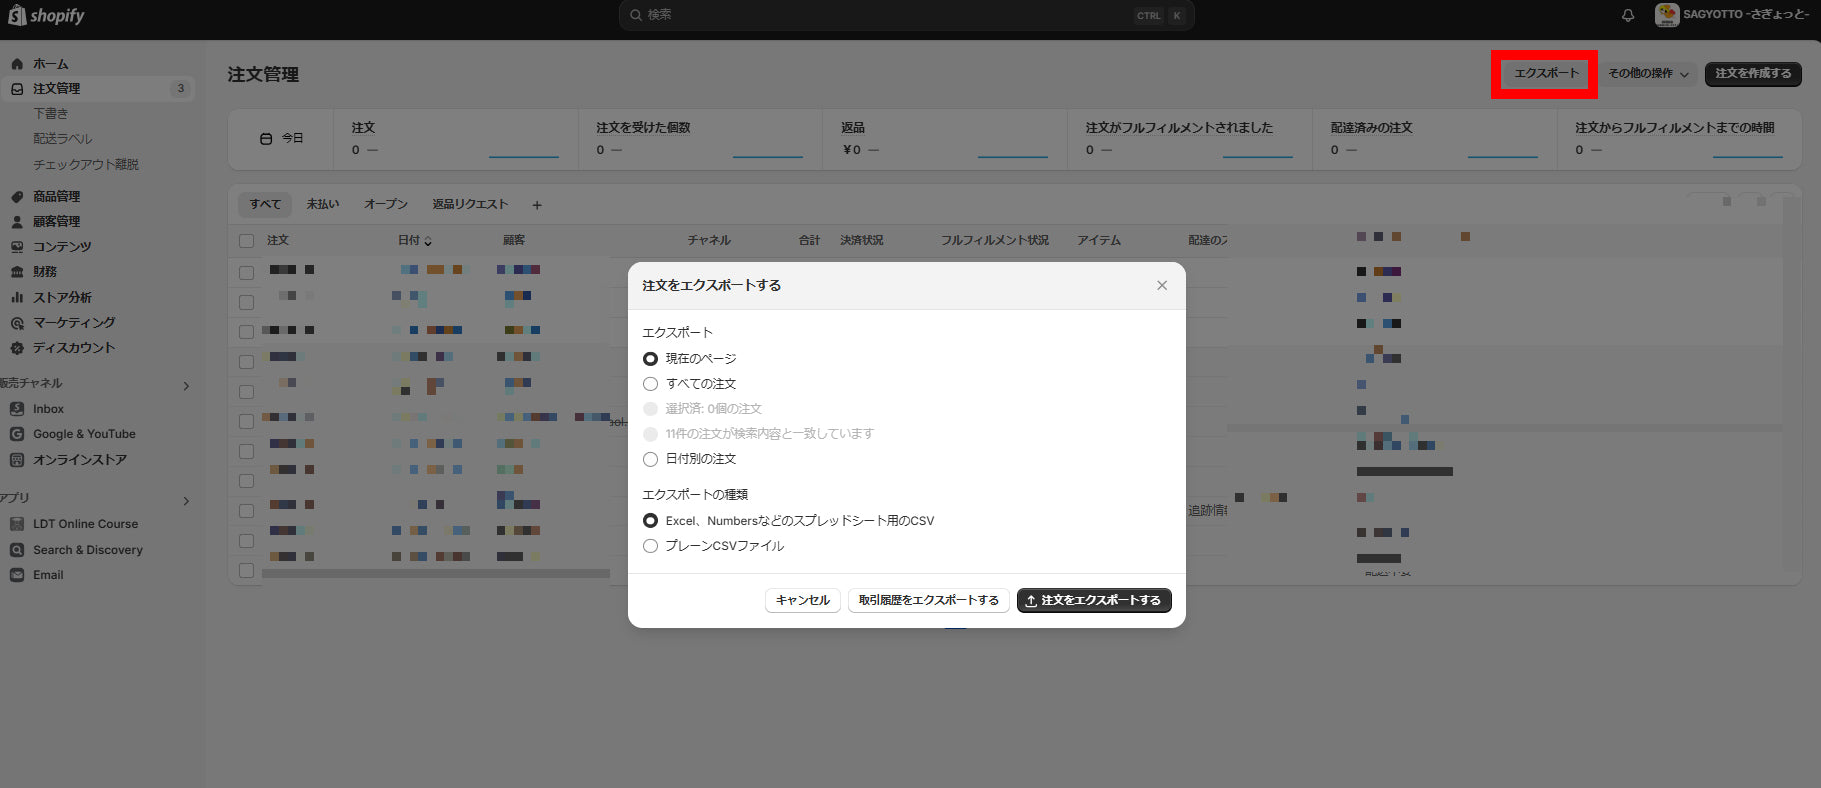Screen dimensions: 1821x788
Task: Click the 財務 bank icon
Action: [17, 272]
